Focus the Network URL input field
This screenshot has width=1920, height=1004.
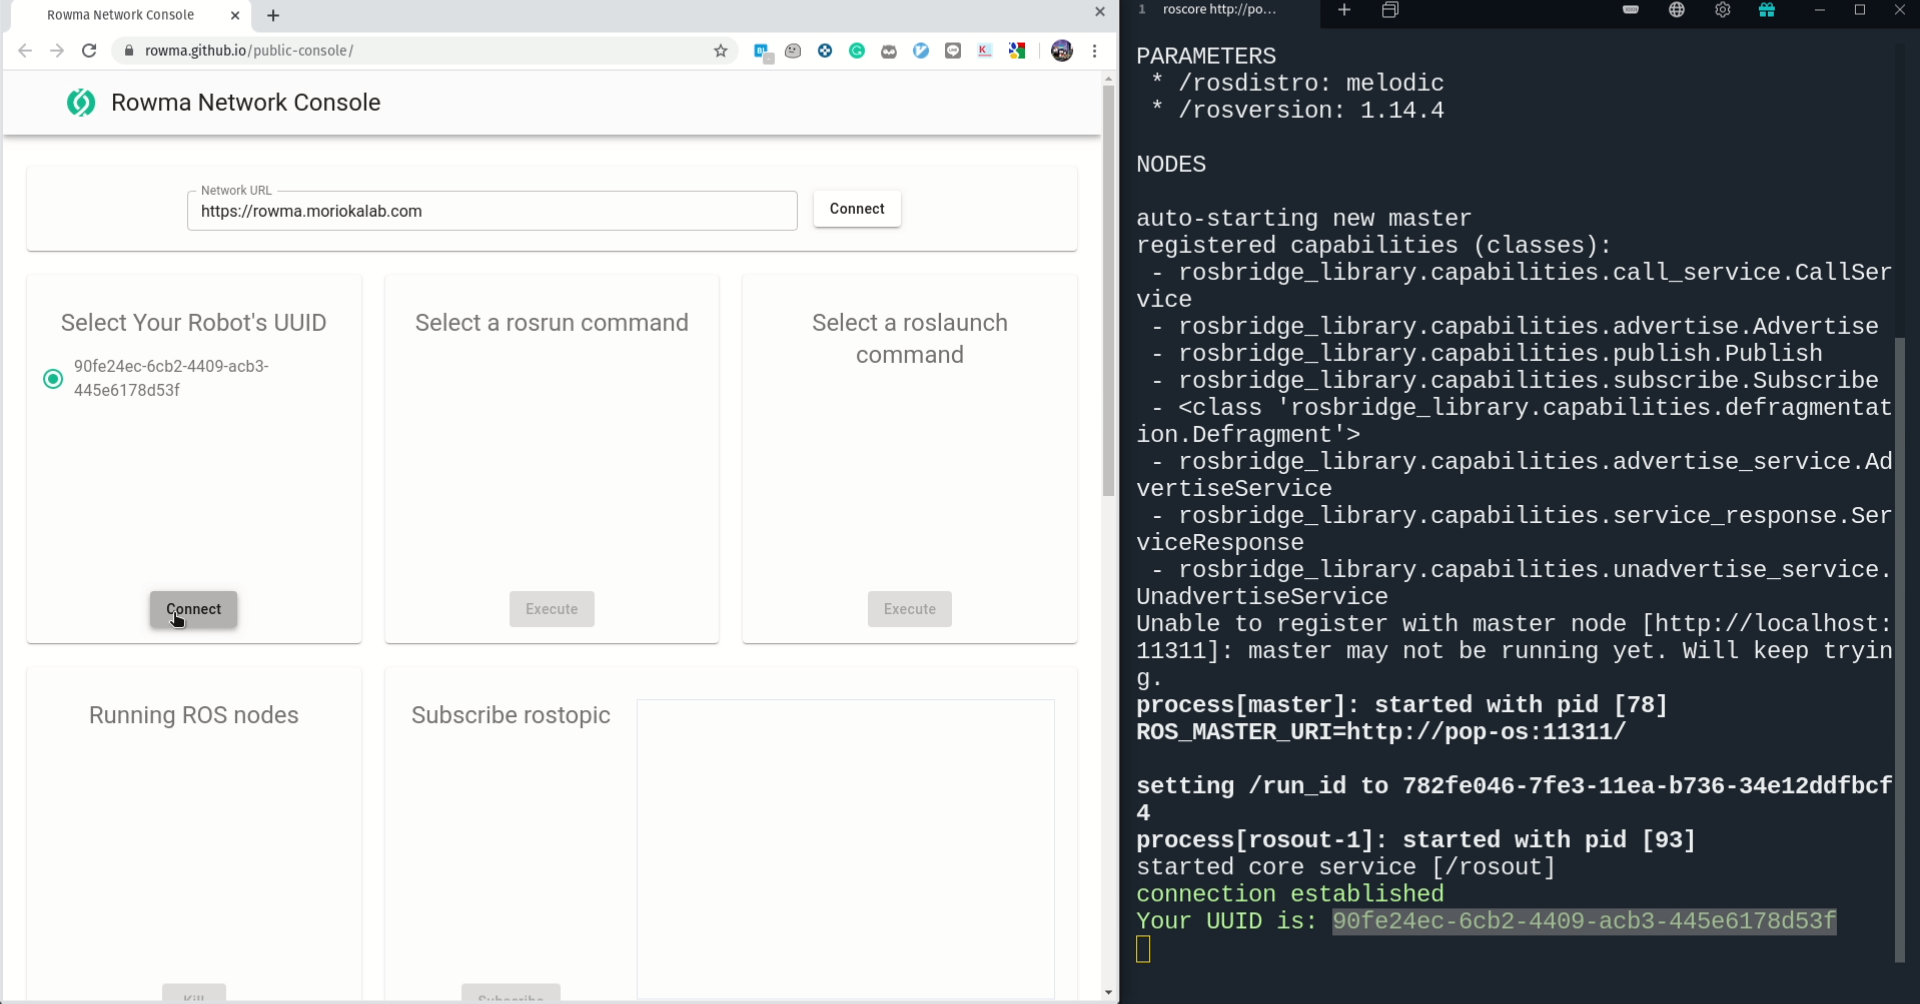click(492, 211)
